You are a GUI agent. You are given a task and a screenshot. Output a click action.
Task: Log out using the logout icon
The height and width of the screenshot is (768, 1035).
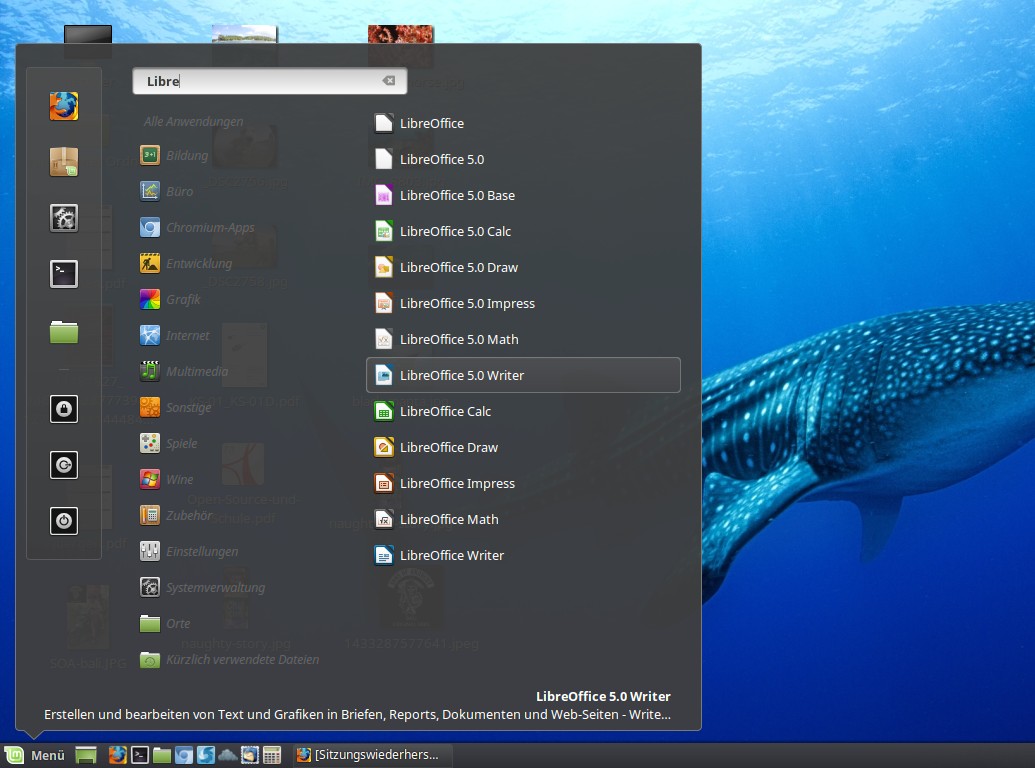(64, 465)
